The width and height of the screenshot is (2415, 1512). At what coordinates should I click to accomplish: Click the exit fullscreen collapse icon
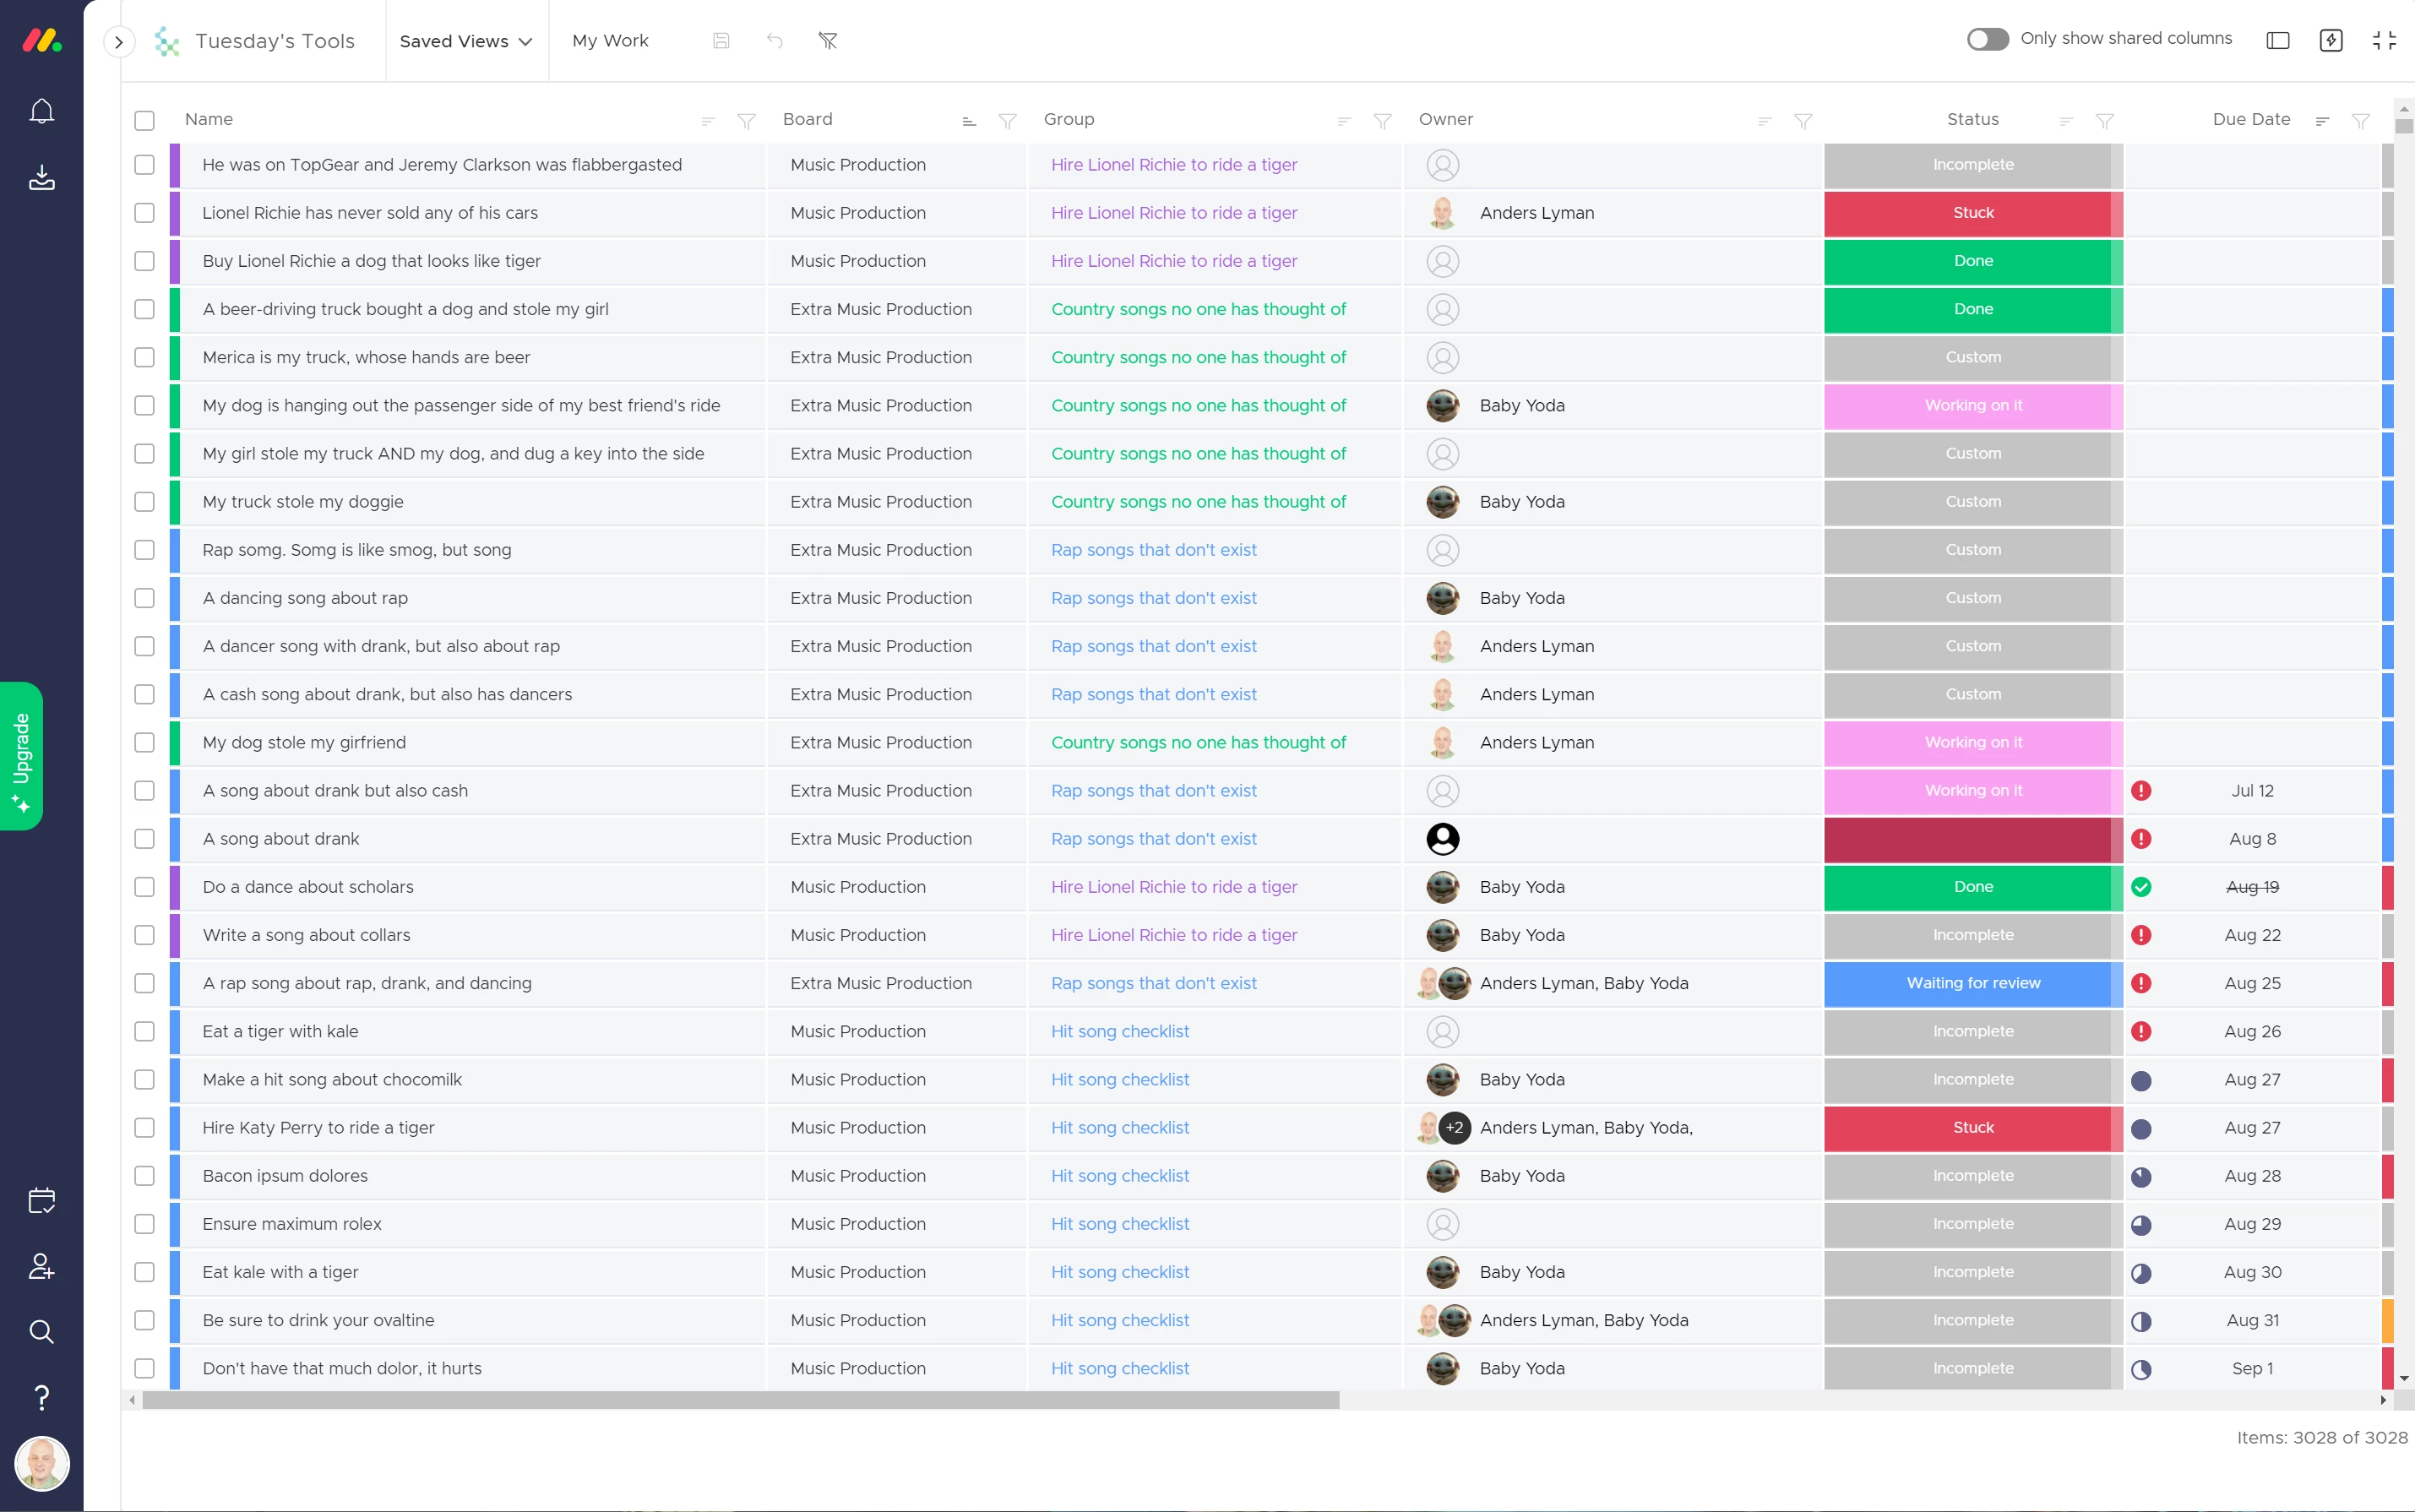pos(2385,40)
